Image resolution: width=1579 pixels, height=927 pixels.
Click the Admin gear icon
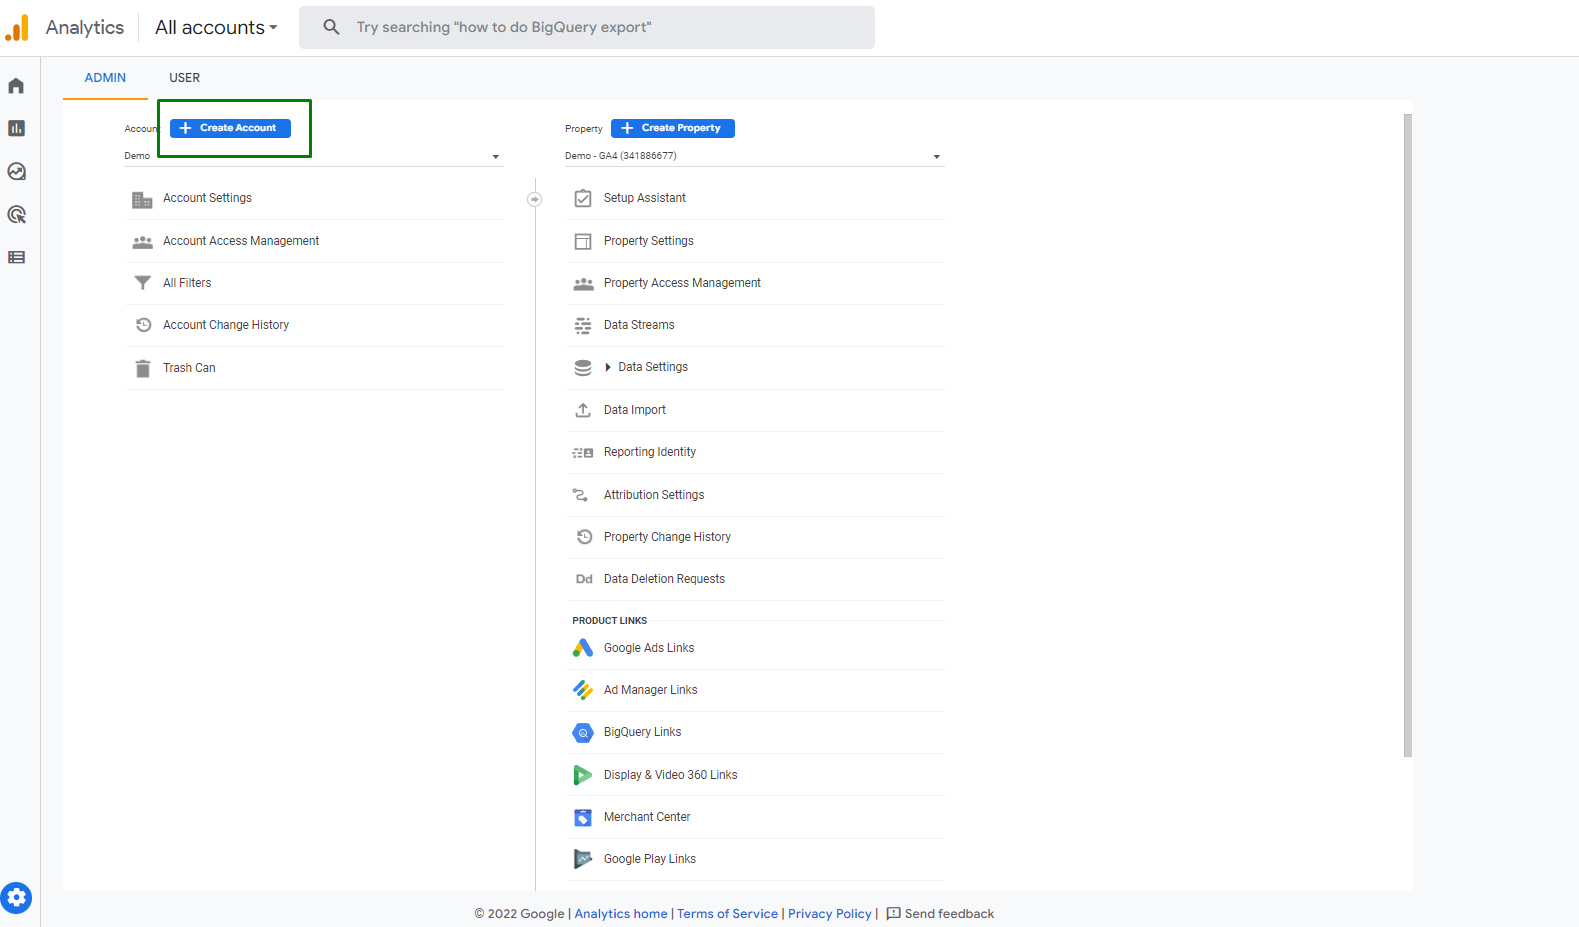[16, 897]
